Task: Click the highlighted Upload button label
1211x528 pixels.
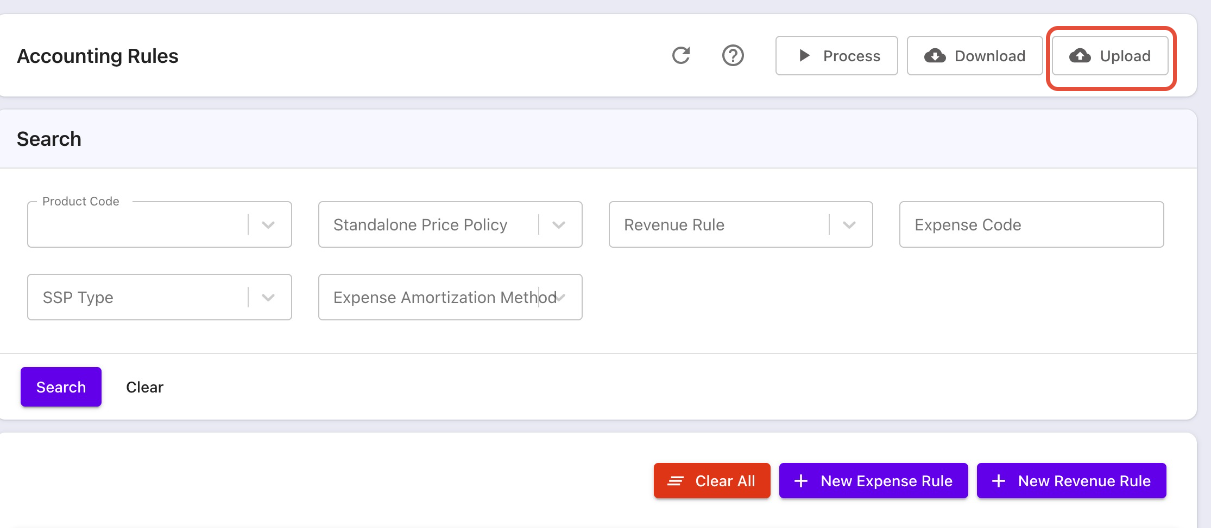Action: coord(1125,56)
